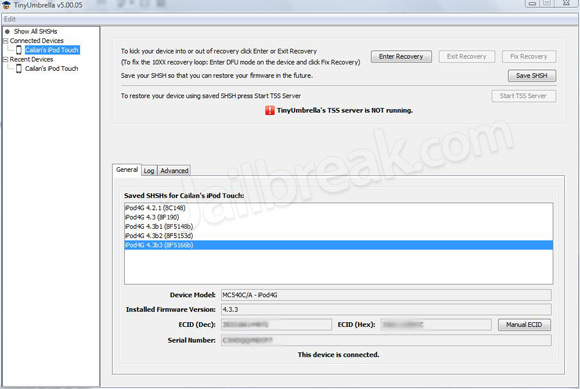Click the Manual ECID button
The height and width of the screenshot is (389, 580).
[524, 325]
